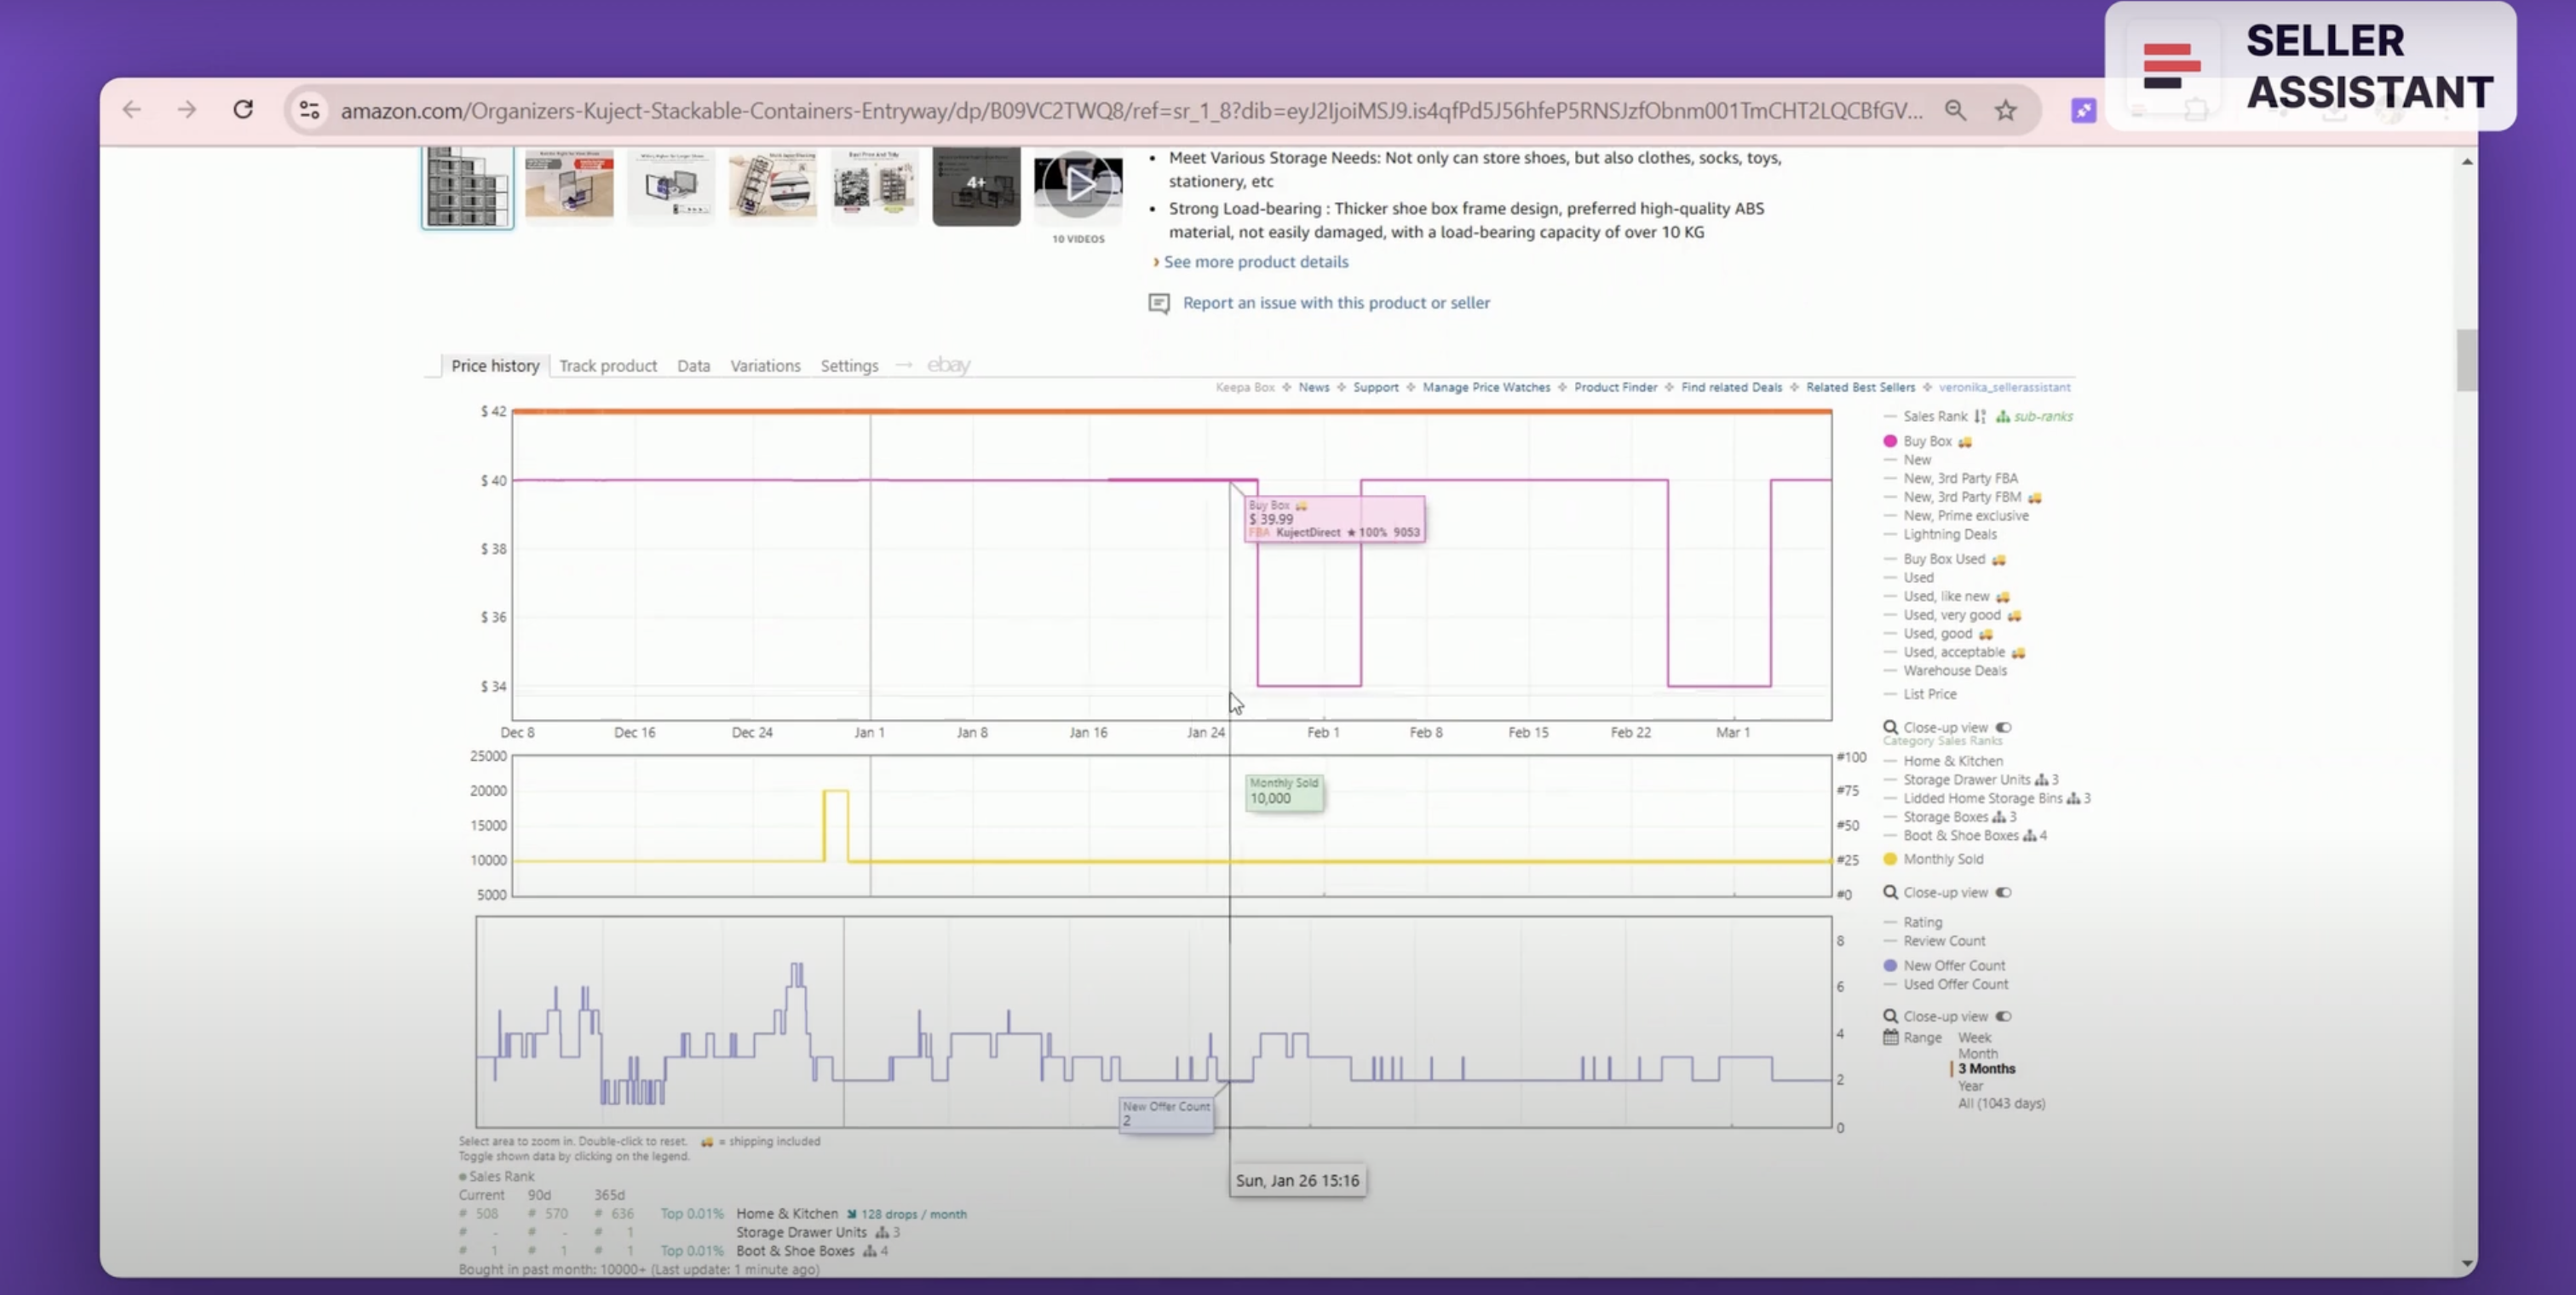This screenshot has height=1295, width=2576.
Task: Select the Year range option
Action: coord(1970,1085)
